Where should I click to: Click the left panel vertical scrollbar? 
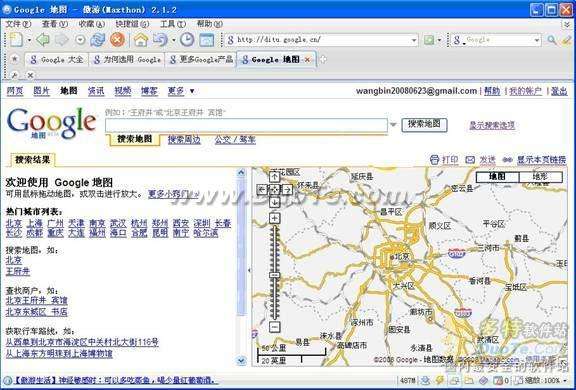point(241,266)
